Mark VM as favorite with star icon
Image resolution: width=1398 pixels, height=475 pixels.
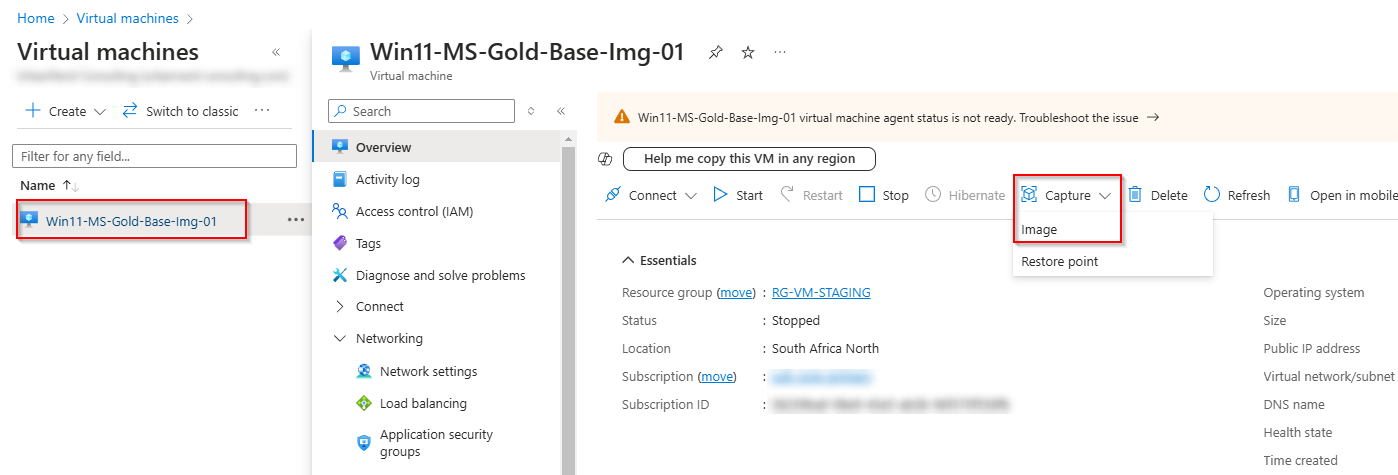coord(747,53)
